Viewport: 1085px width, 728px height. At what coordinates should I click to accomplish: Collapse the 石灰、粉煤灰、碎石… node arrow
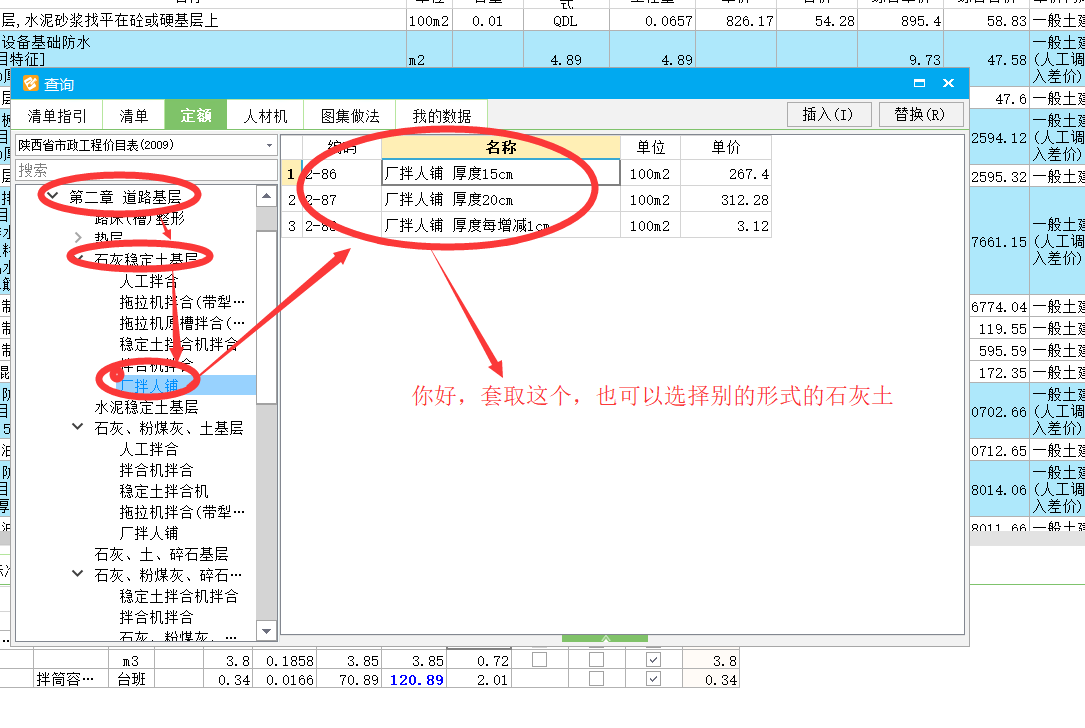(x=78, y=574)
